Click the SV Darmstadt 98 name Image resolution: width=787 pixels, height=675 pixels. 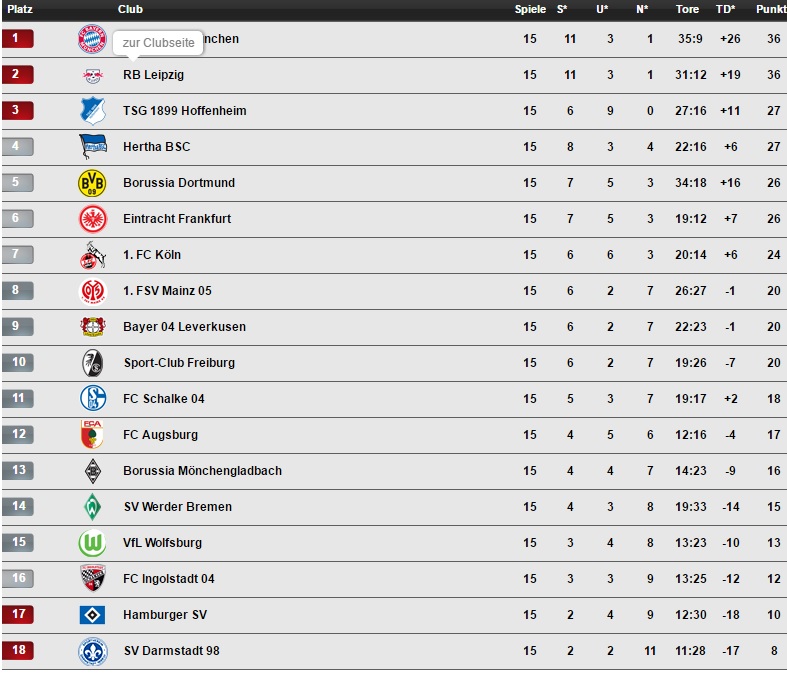(x=171, y=651)
